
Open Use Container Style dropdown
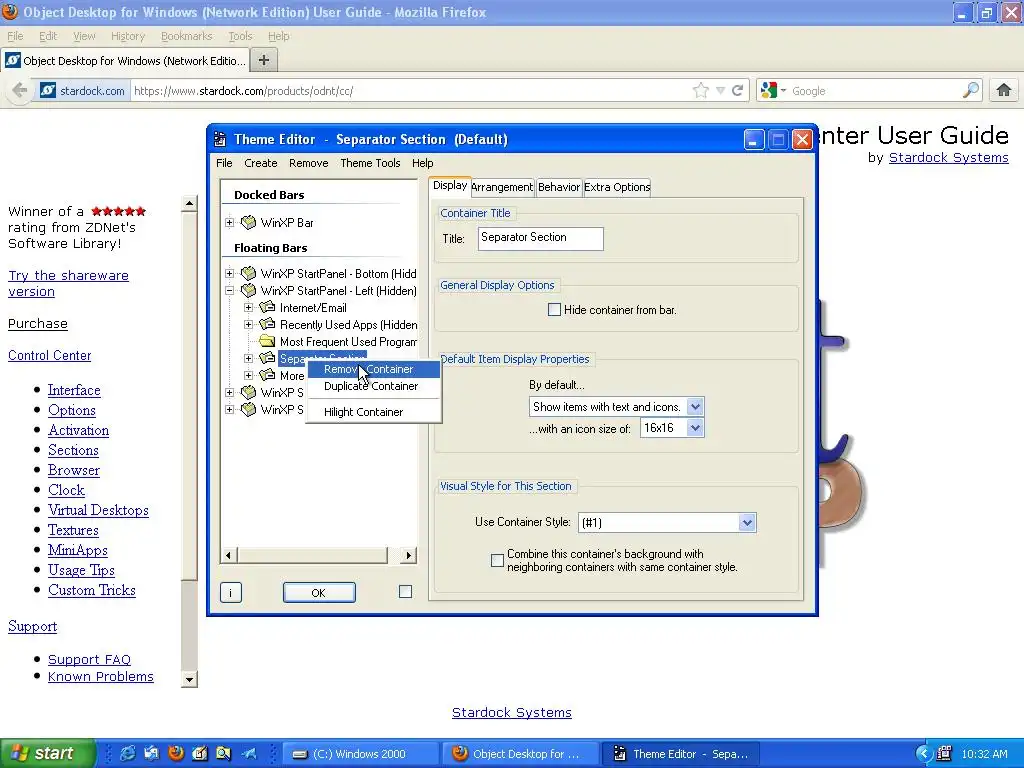coord(747,522)
